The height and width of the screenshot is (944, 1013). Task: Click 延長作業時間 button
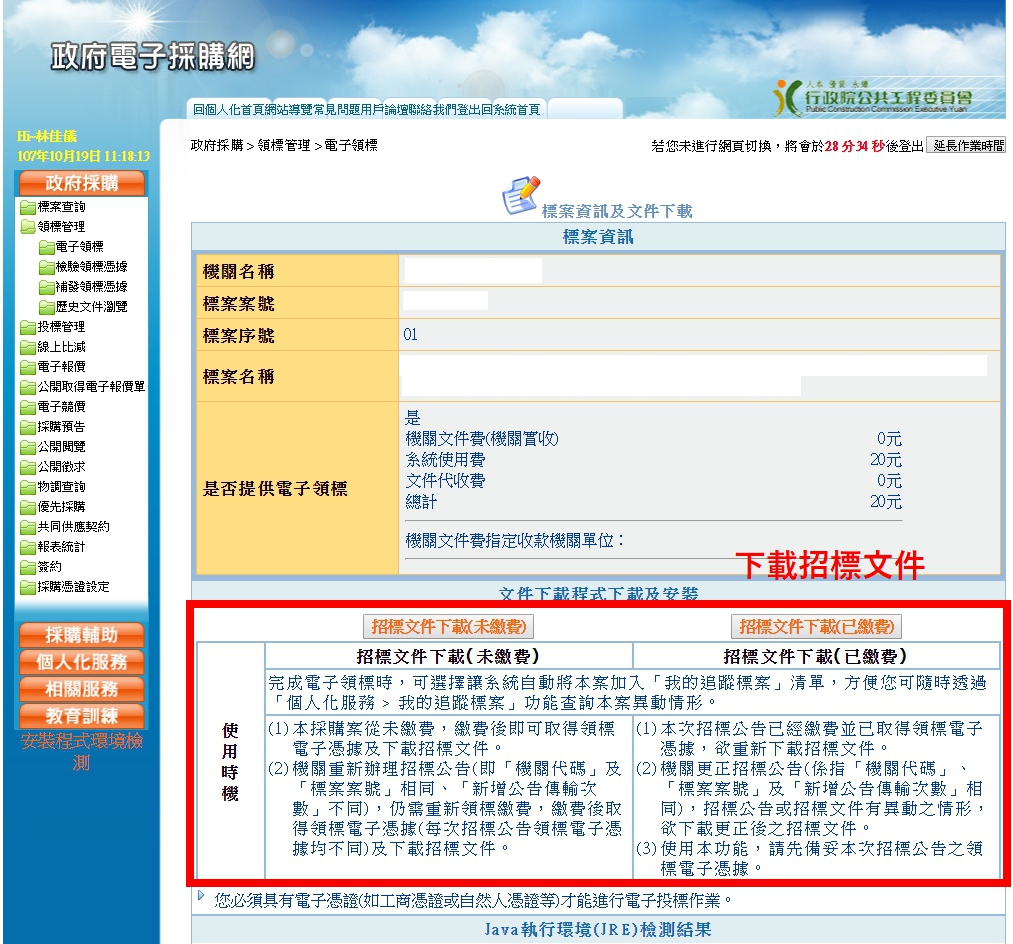[966, 145]
